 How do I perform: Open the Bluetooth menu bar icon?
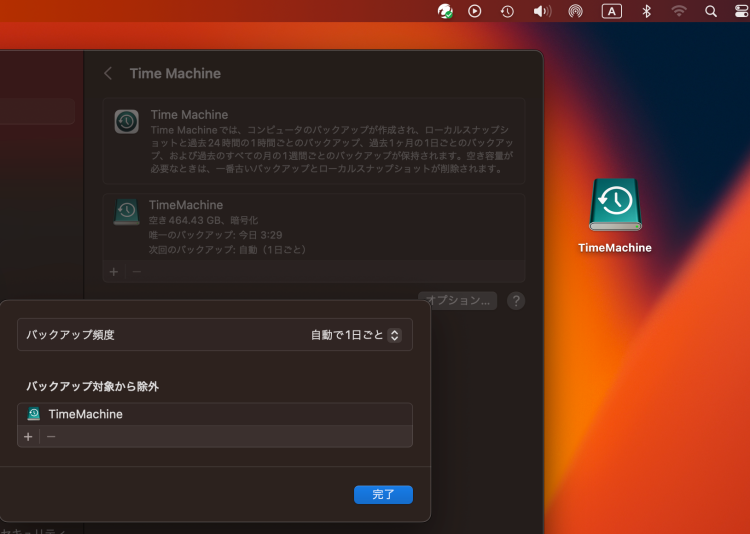[646, 11]
